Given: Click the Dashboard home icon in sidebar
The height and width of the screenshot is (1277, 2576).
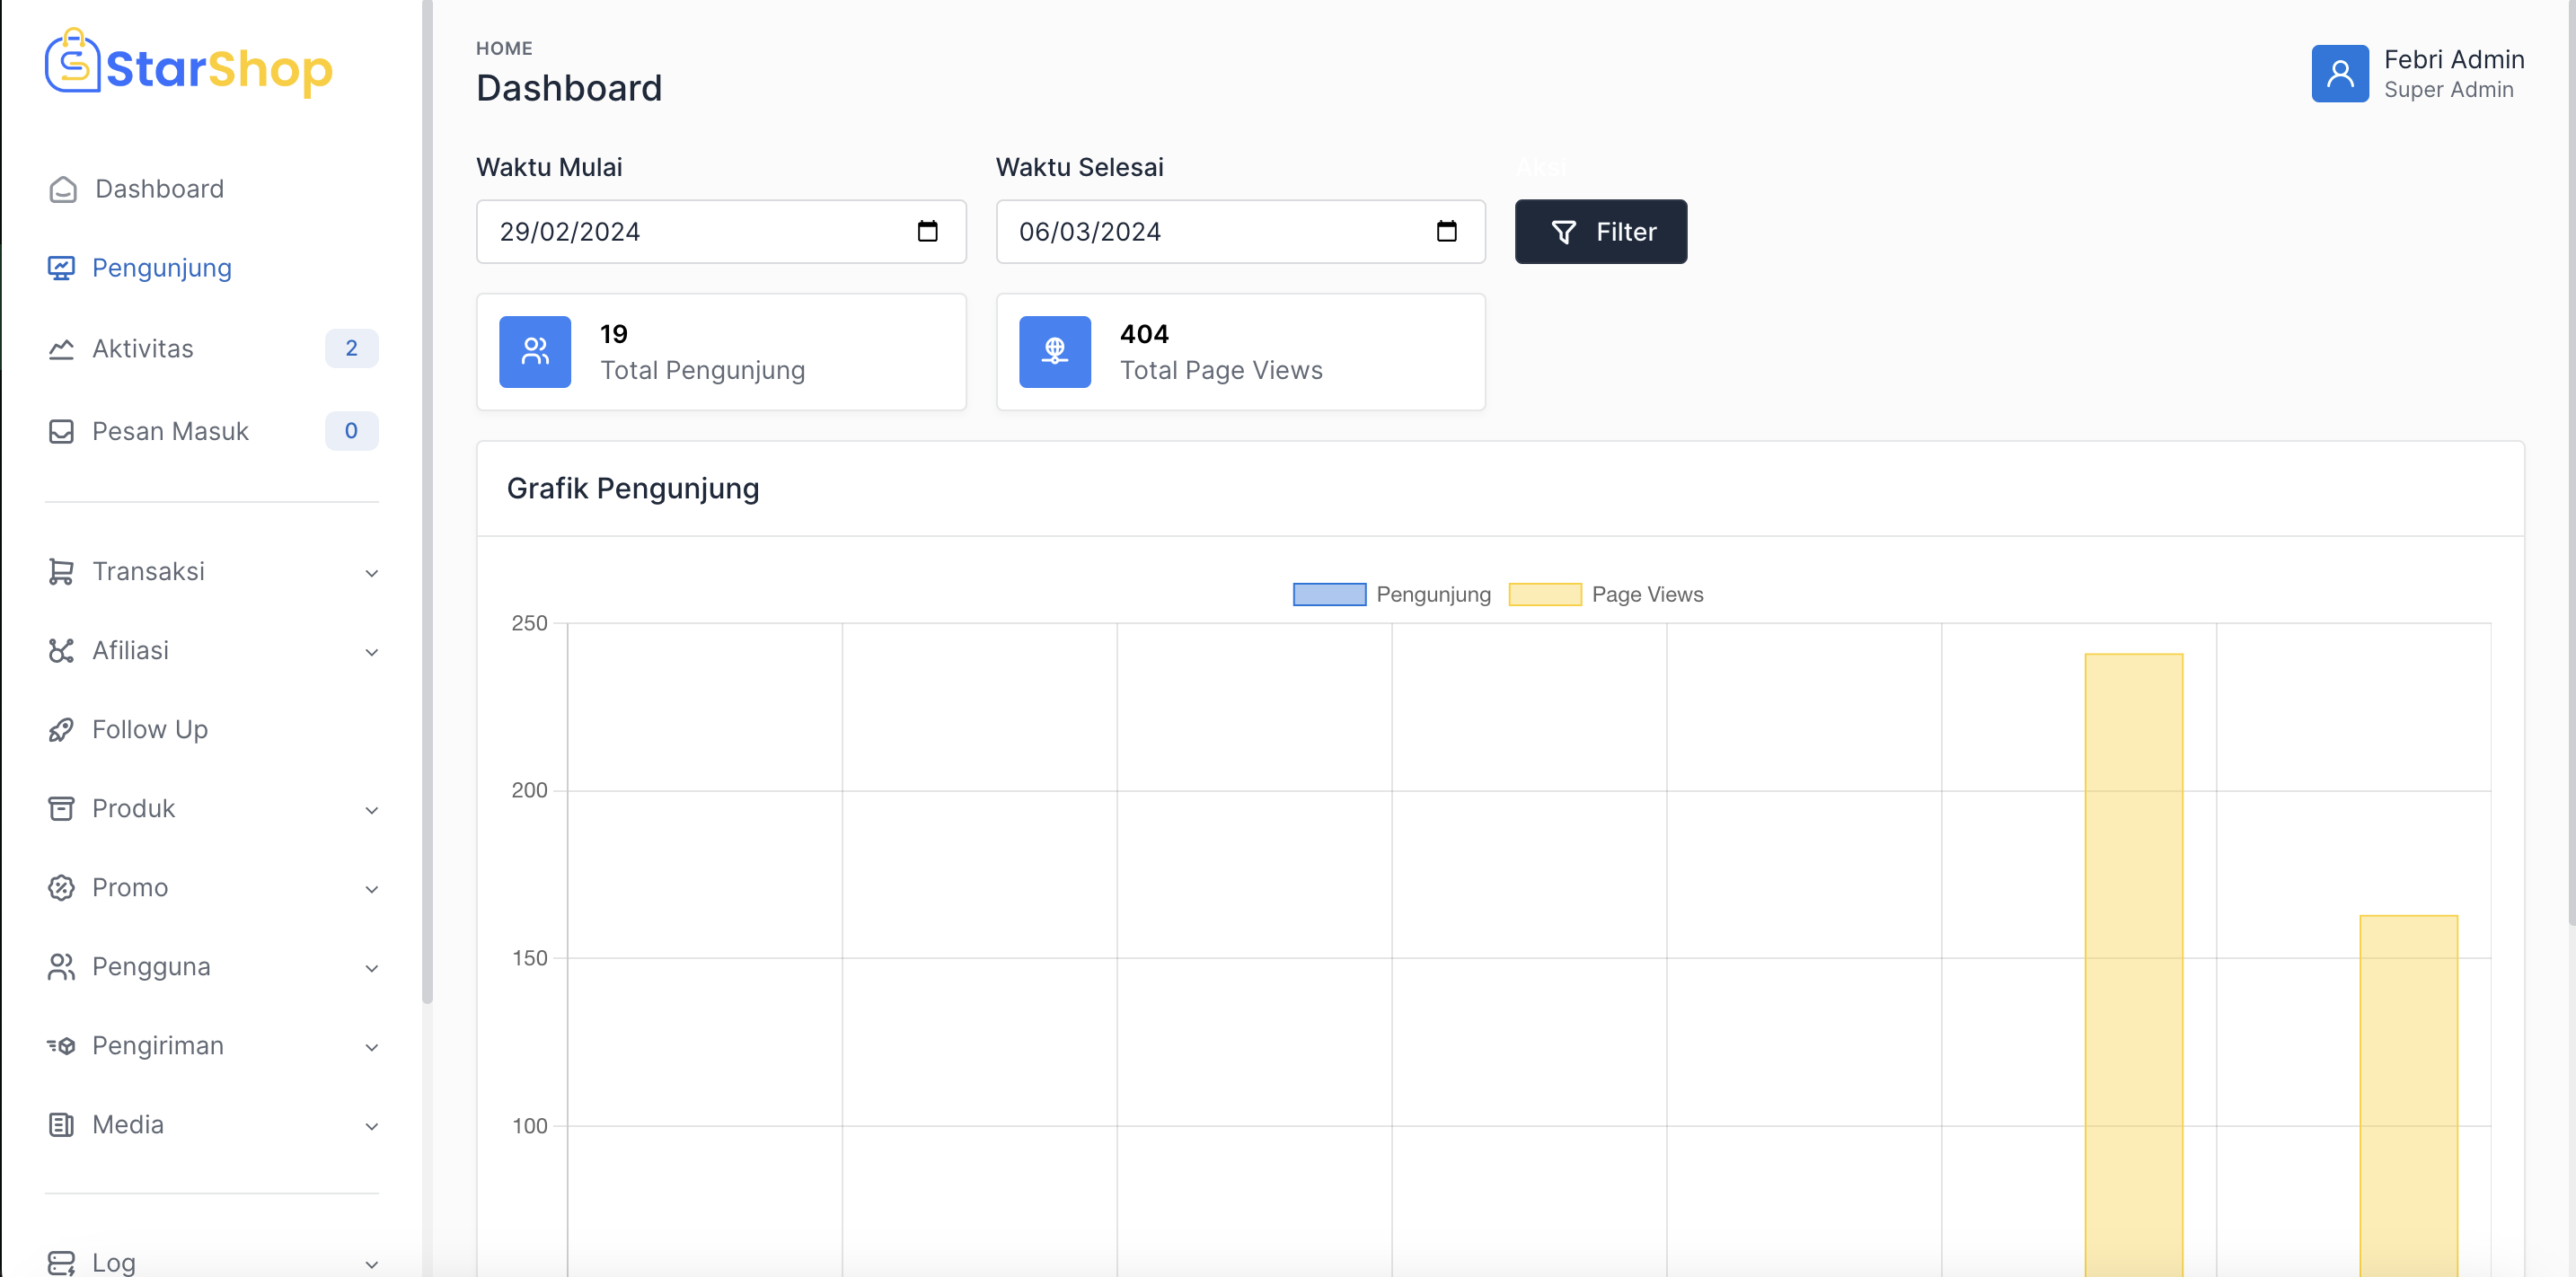Looking at the screenshot, I should (x=63, y=189).
